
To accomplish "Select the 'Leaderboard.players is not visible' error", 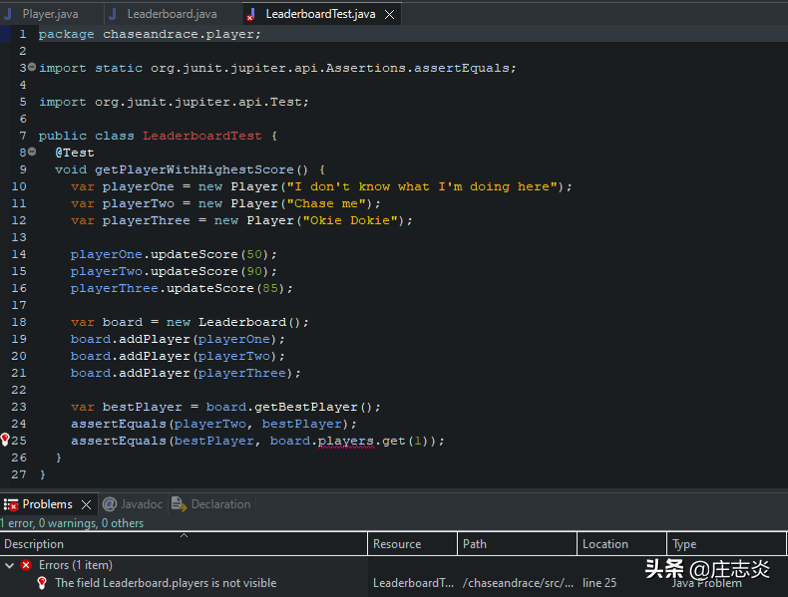I will [165, 583].
